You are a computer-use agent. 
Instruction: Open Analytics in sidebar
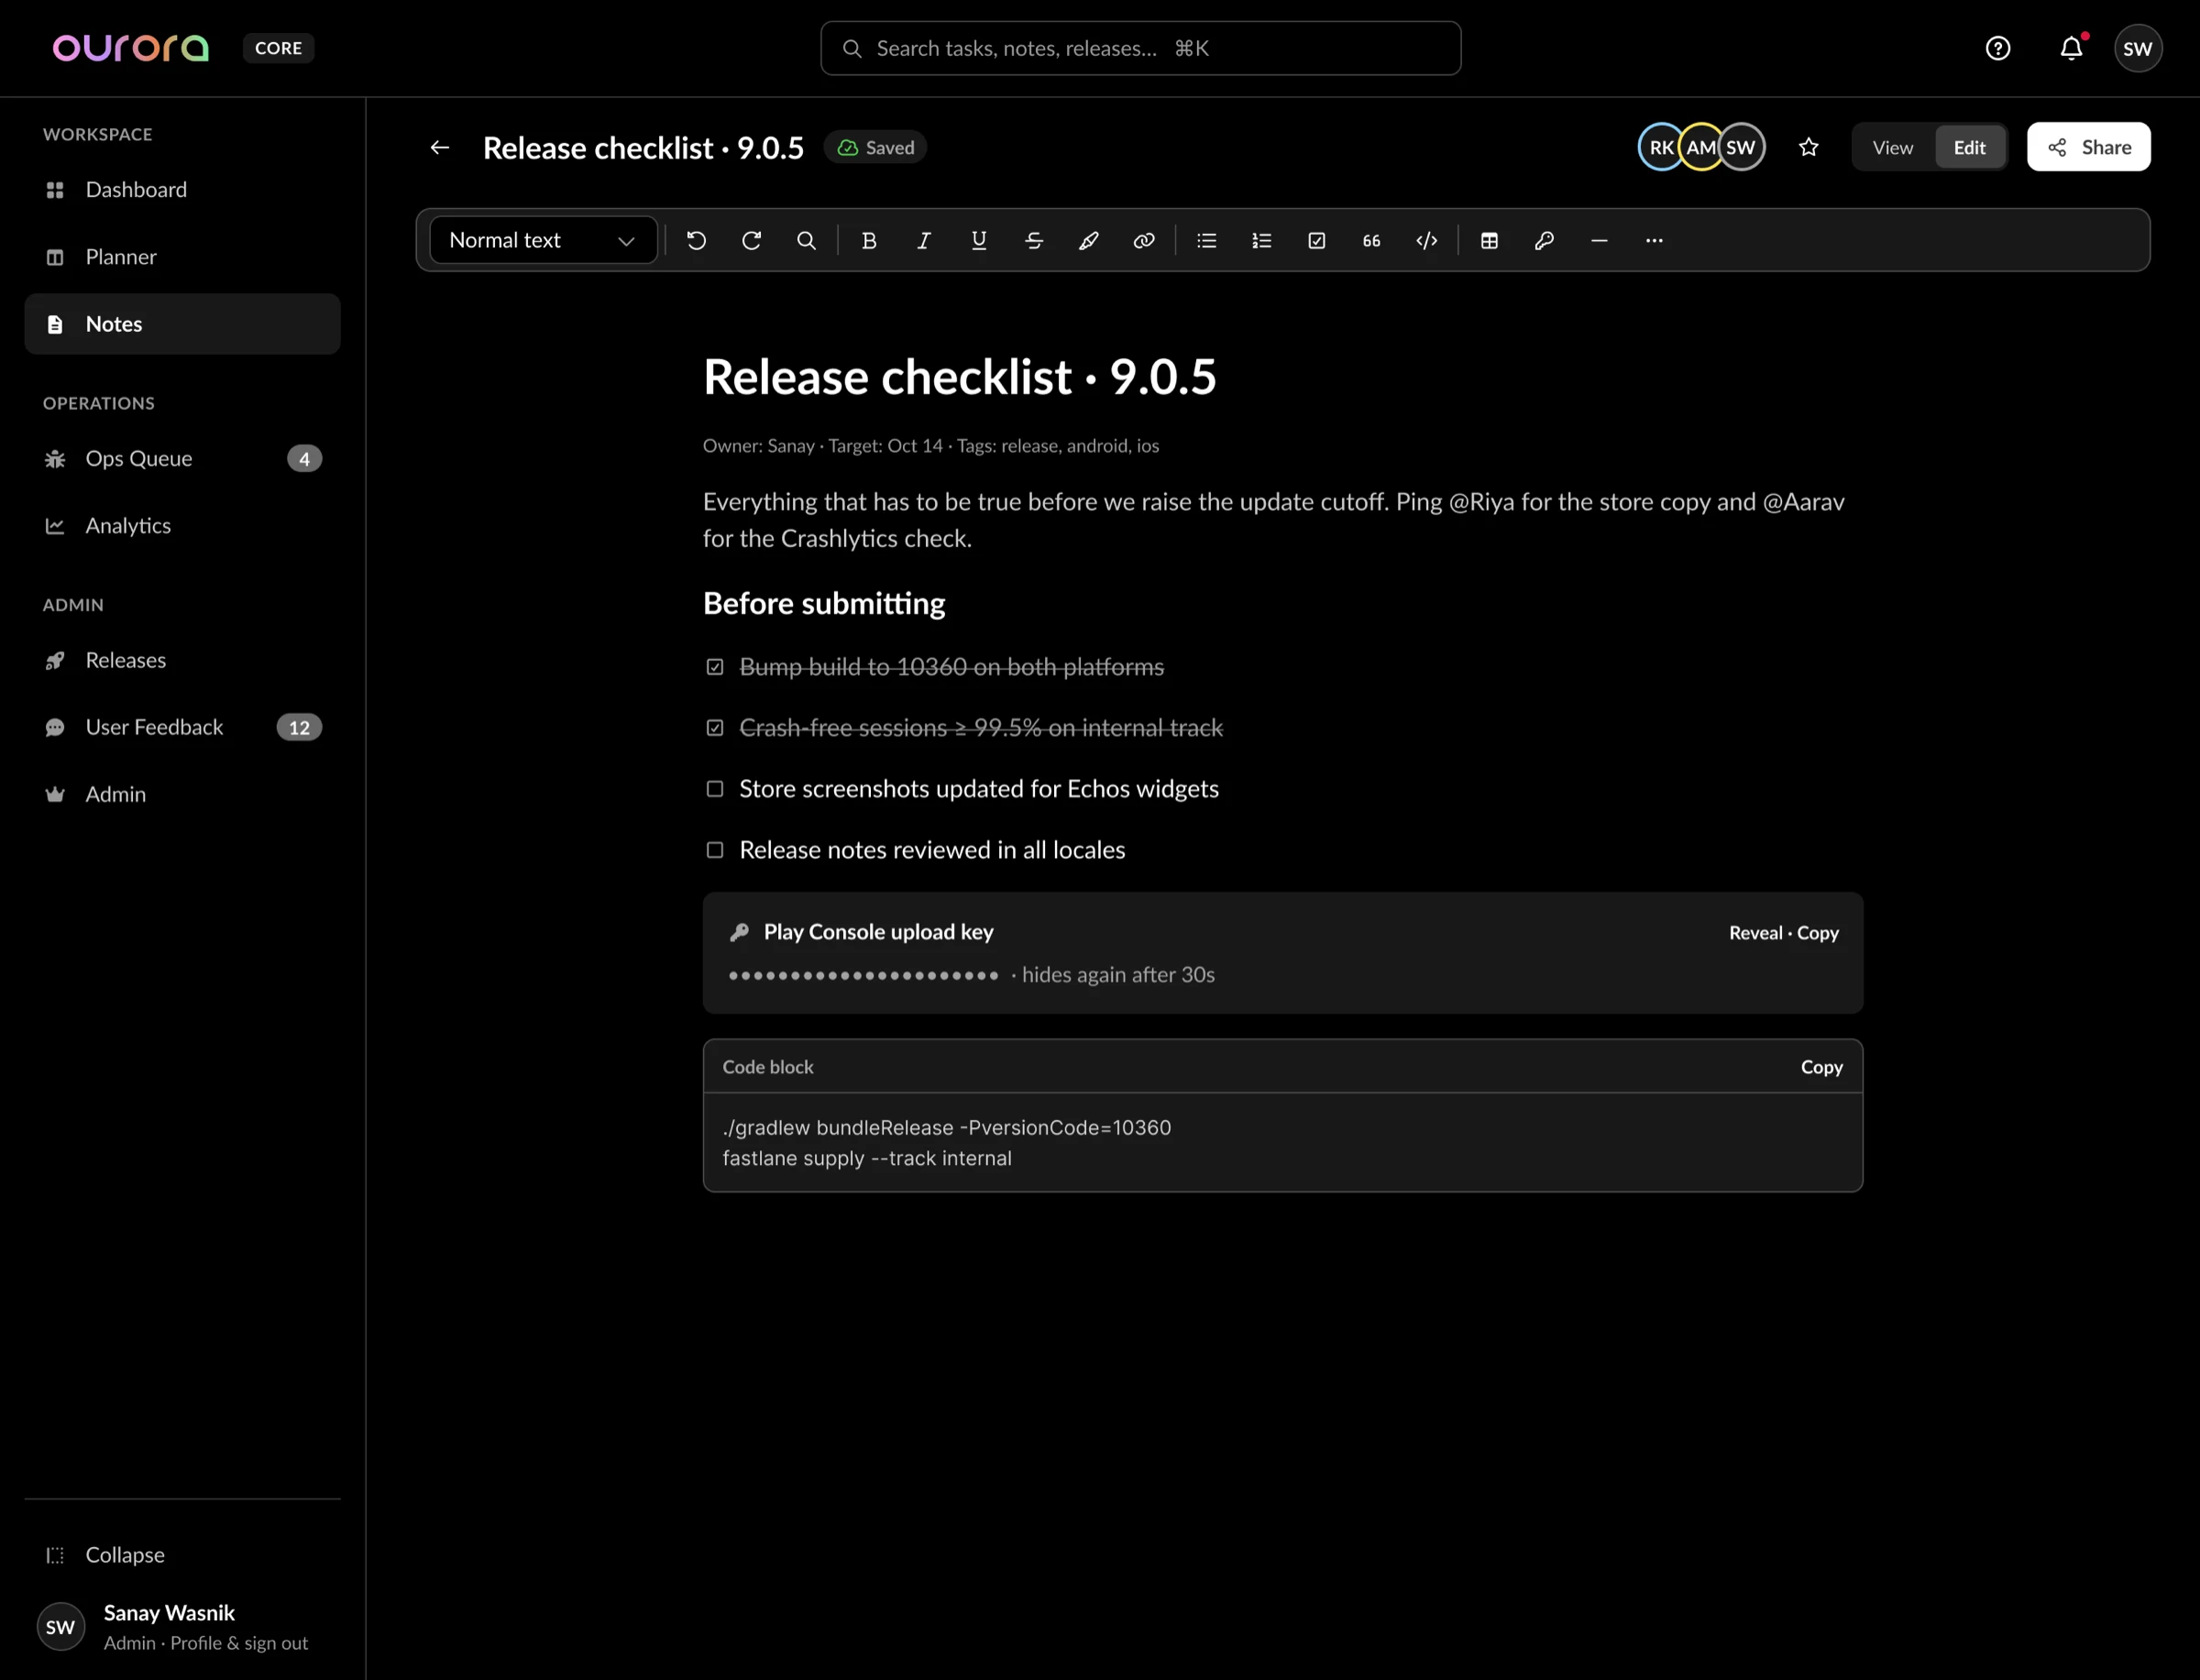click(182, 526)
